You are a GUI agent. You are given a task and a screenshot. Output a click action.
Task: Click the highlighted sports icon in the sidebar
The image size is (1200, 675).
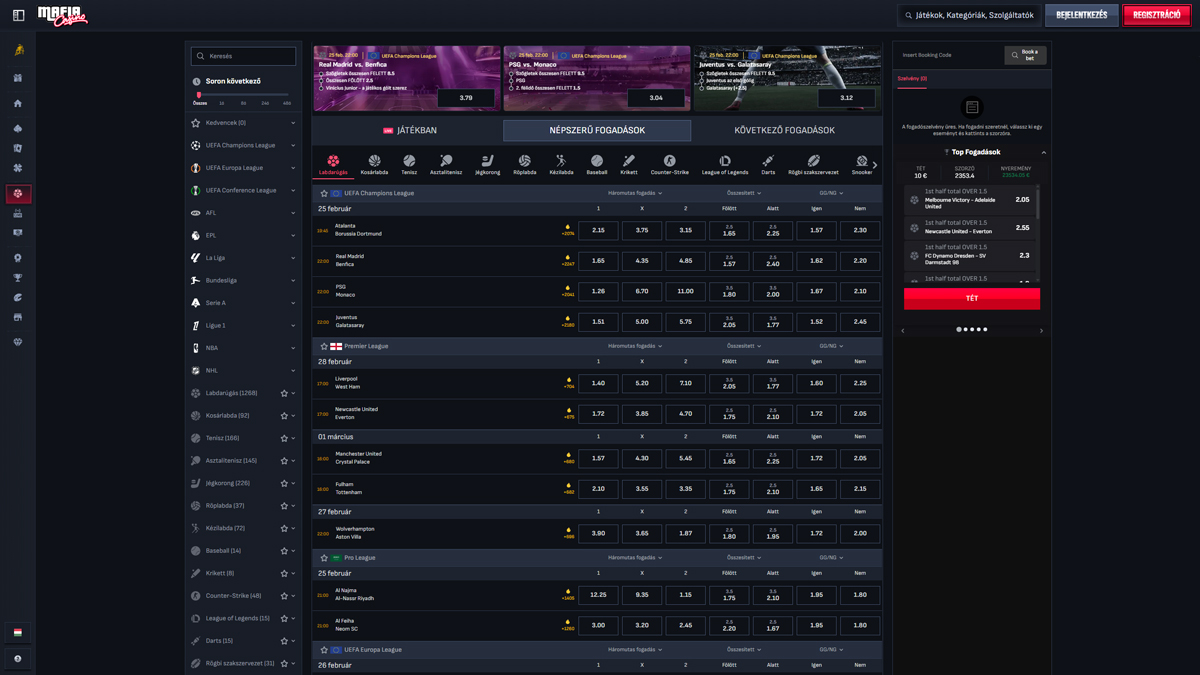point(18,195)
